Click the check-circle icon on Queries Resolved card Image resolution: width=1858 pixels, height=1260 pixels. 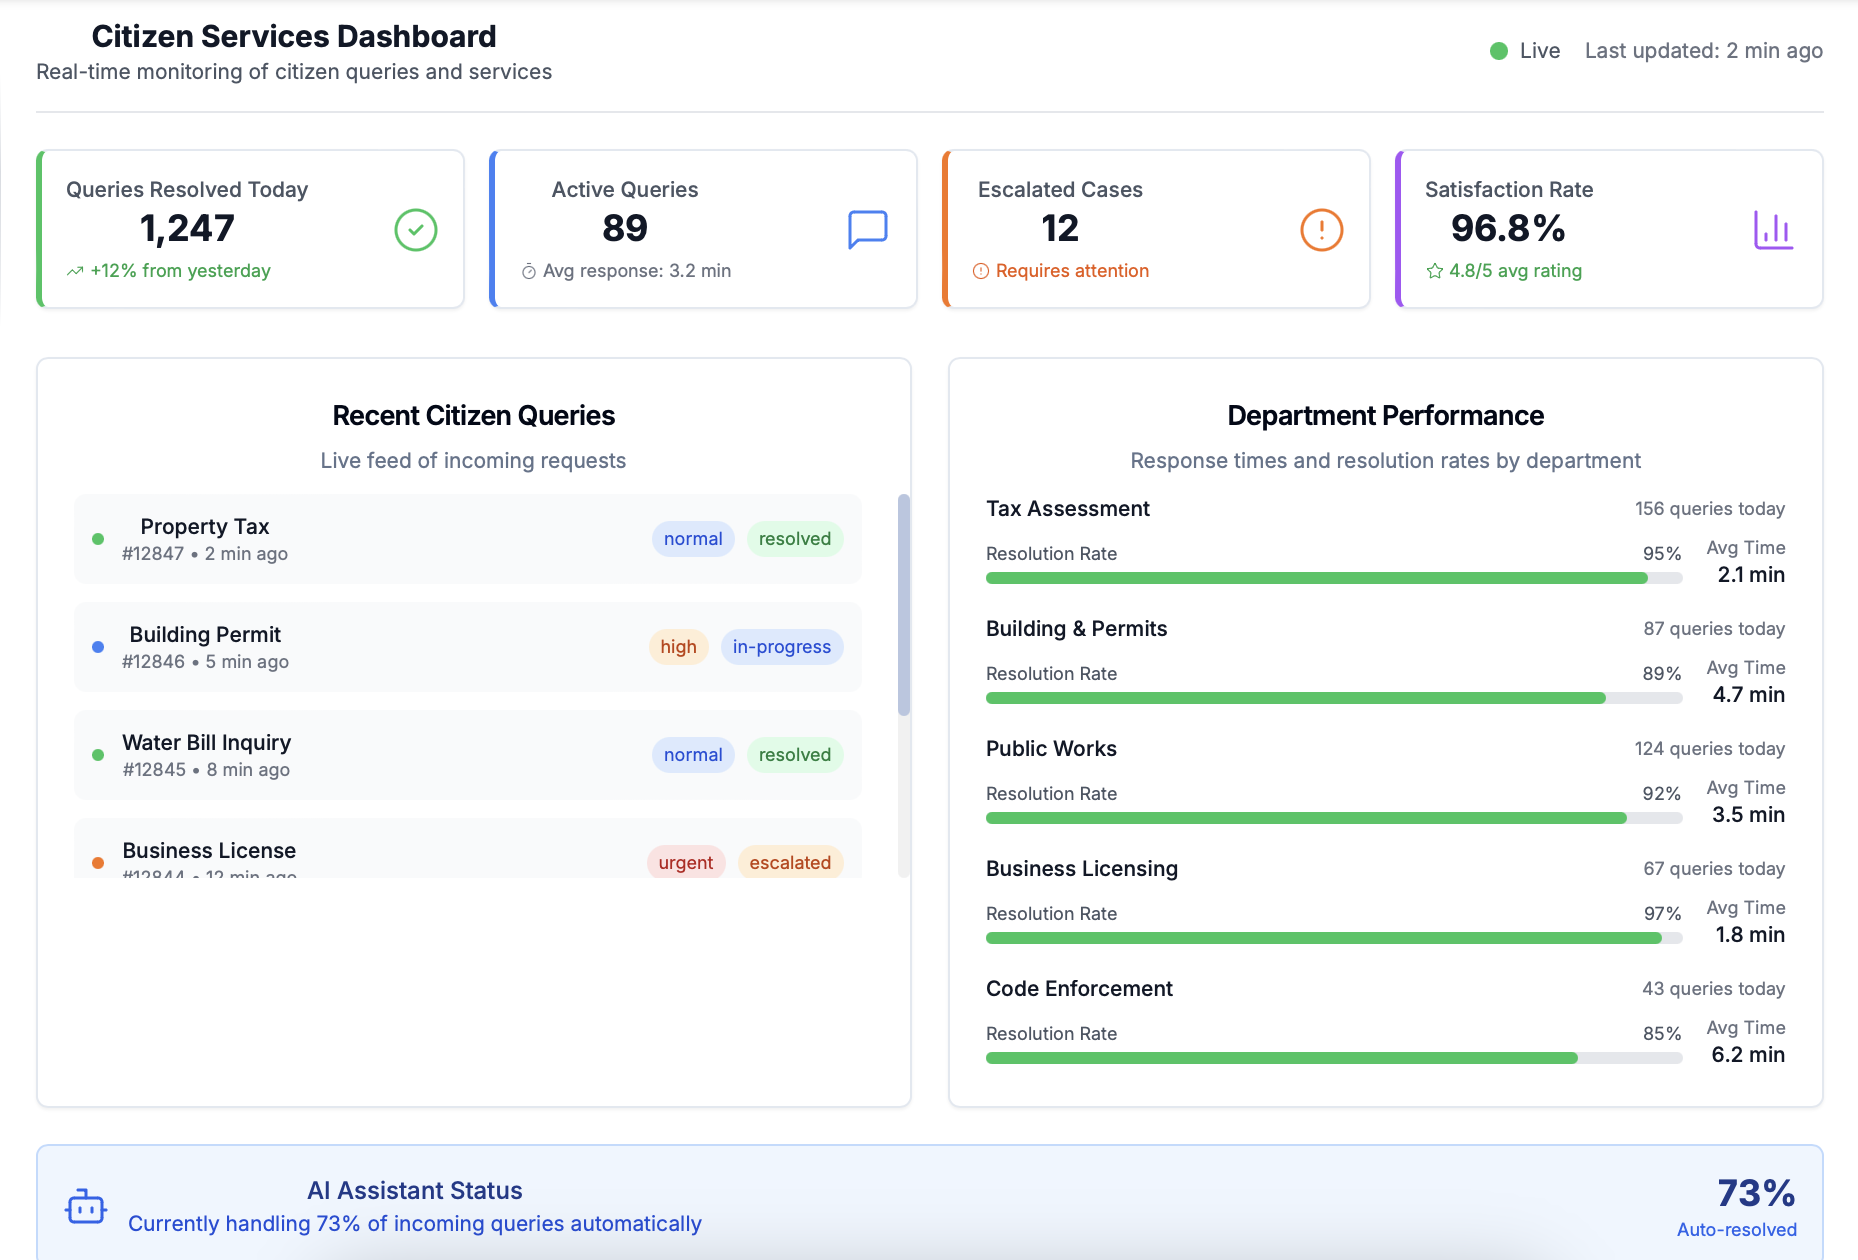pyautogui.click(x=415, y=229)
